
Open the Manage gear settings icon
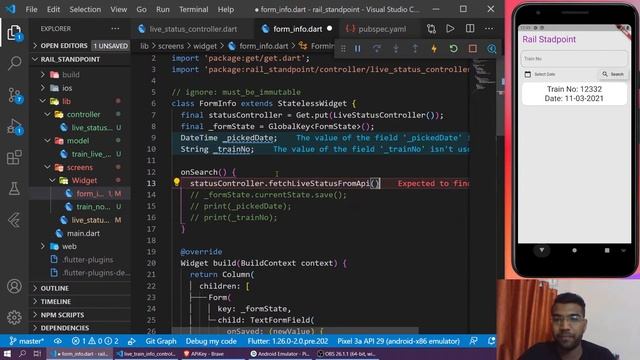[14, 317]
